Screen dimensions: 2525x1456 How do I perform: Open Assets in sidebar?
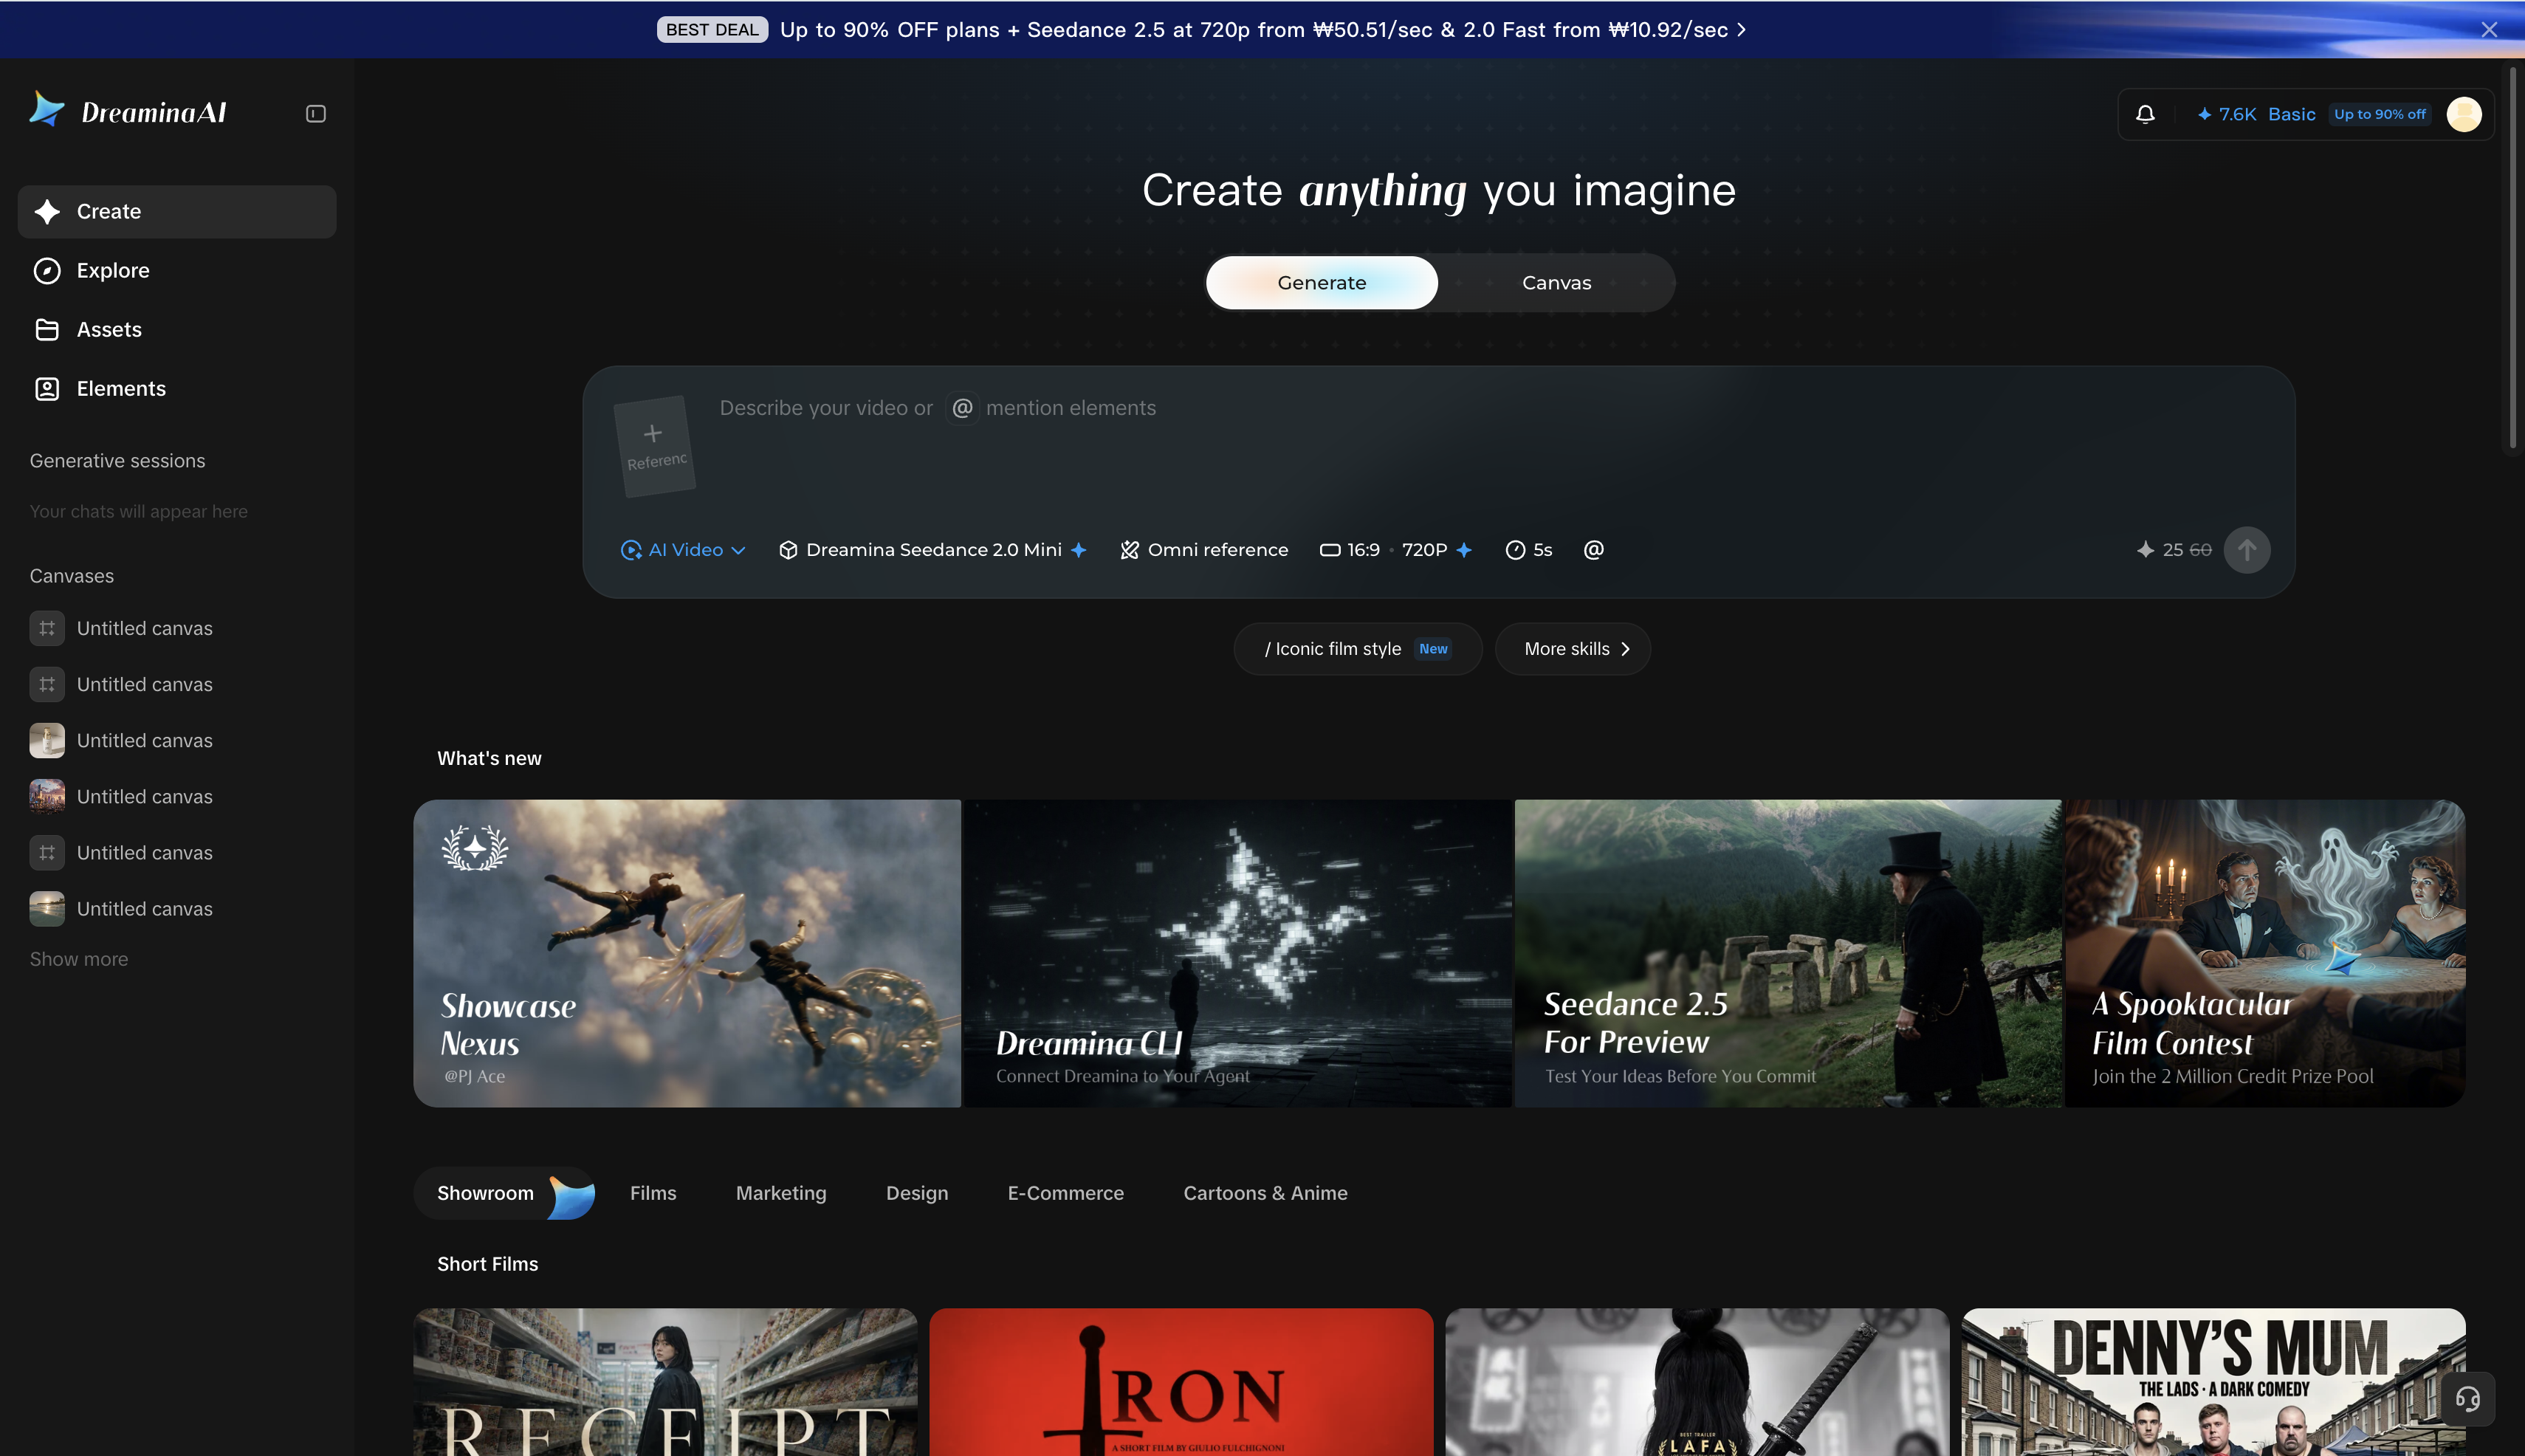point(177,329)
